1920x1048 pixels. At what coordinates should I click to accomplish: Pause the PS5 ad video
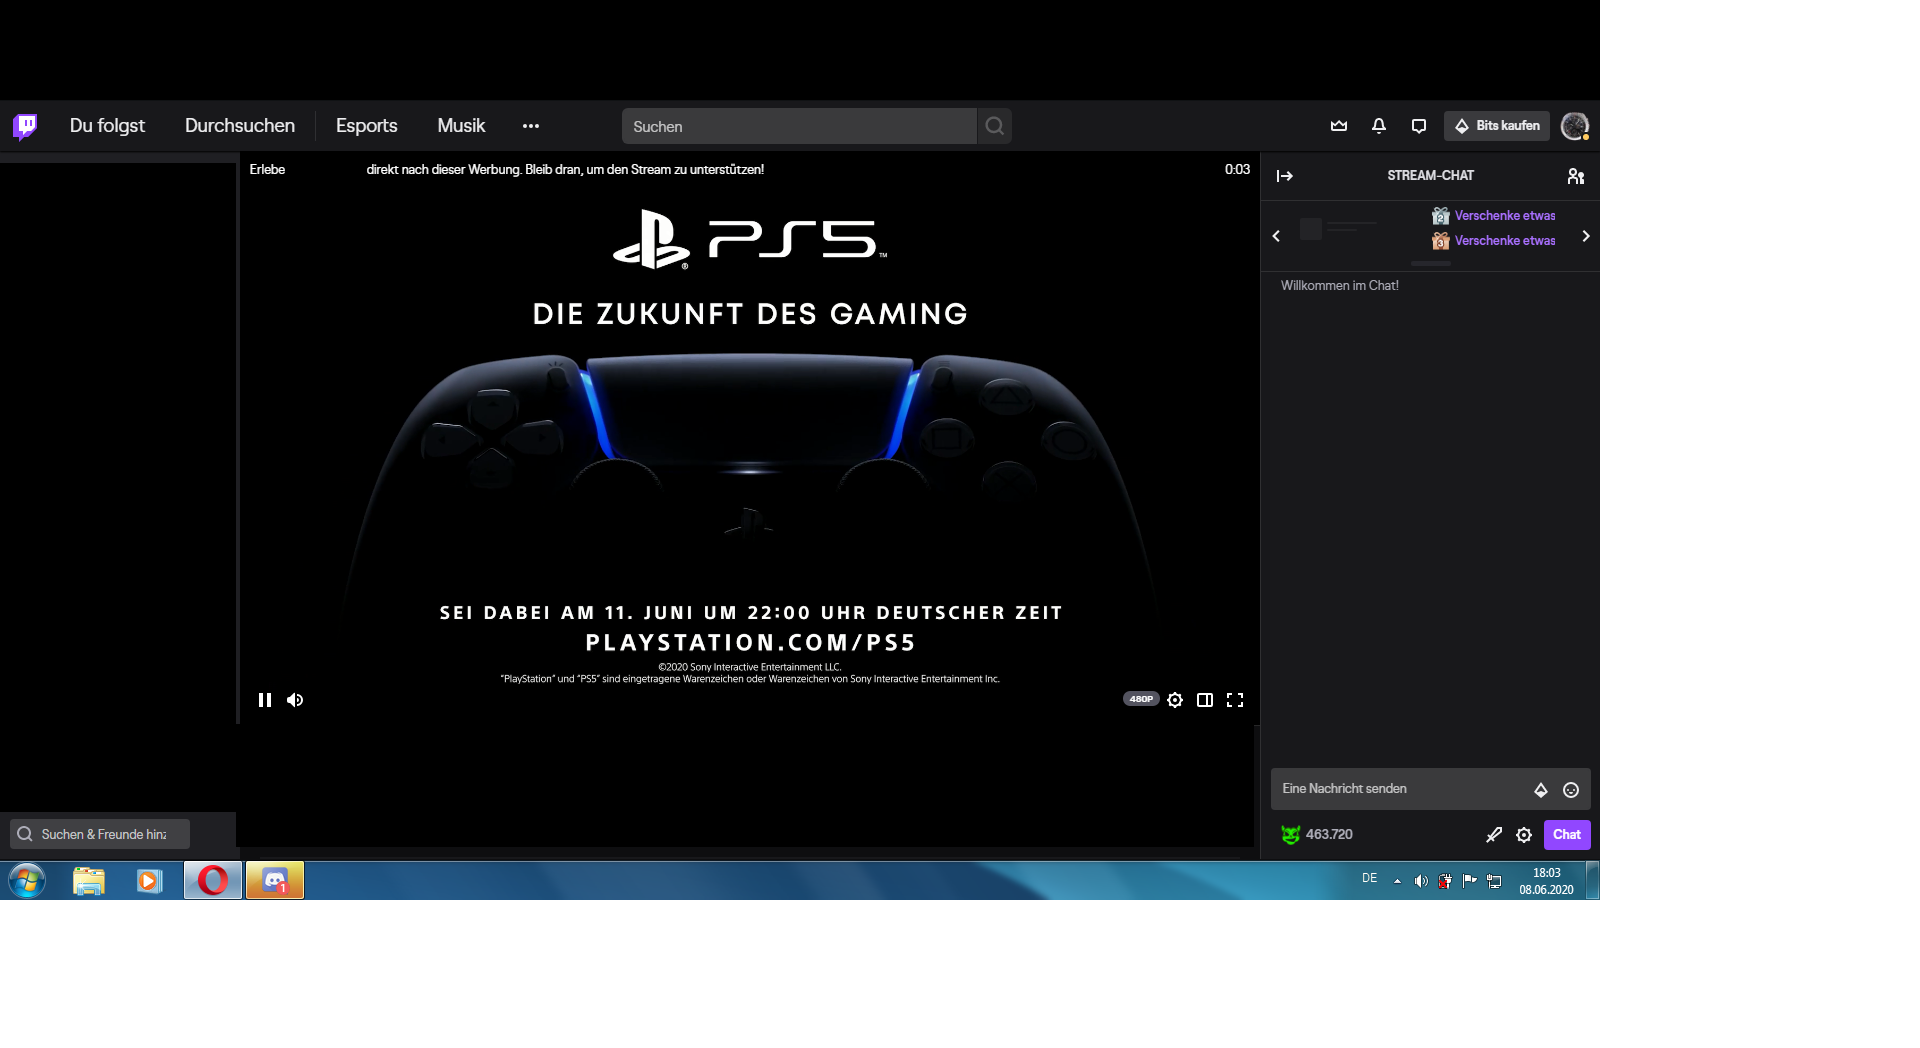click(x=264, y=700)
